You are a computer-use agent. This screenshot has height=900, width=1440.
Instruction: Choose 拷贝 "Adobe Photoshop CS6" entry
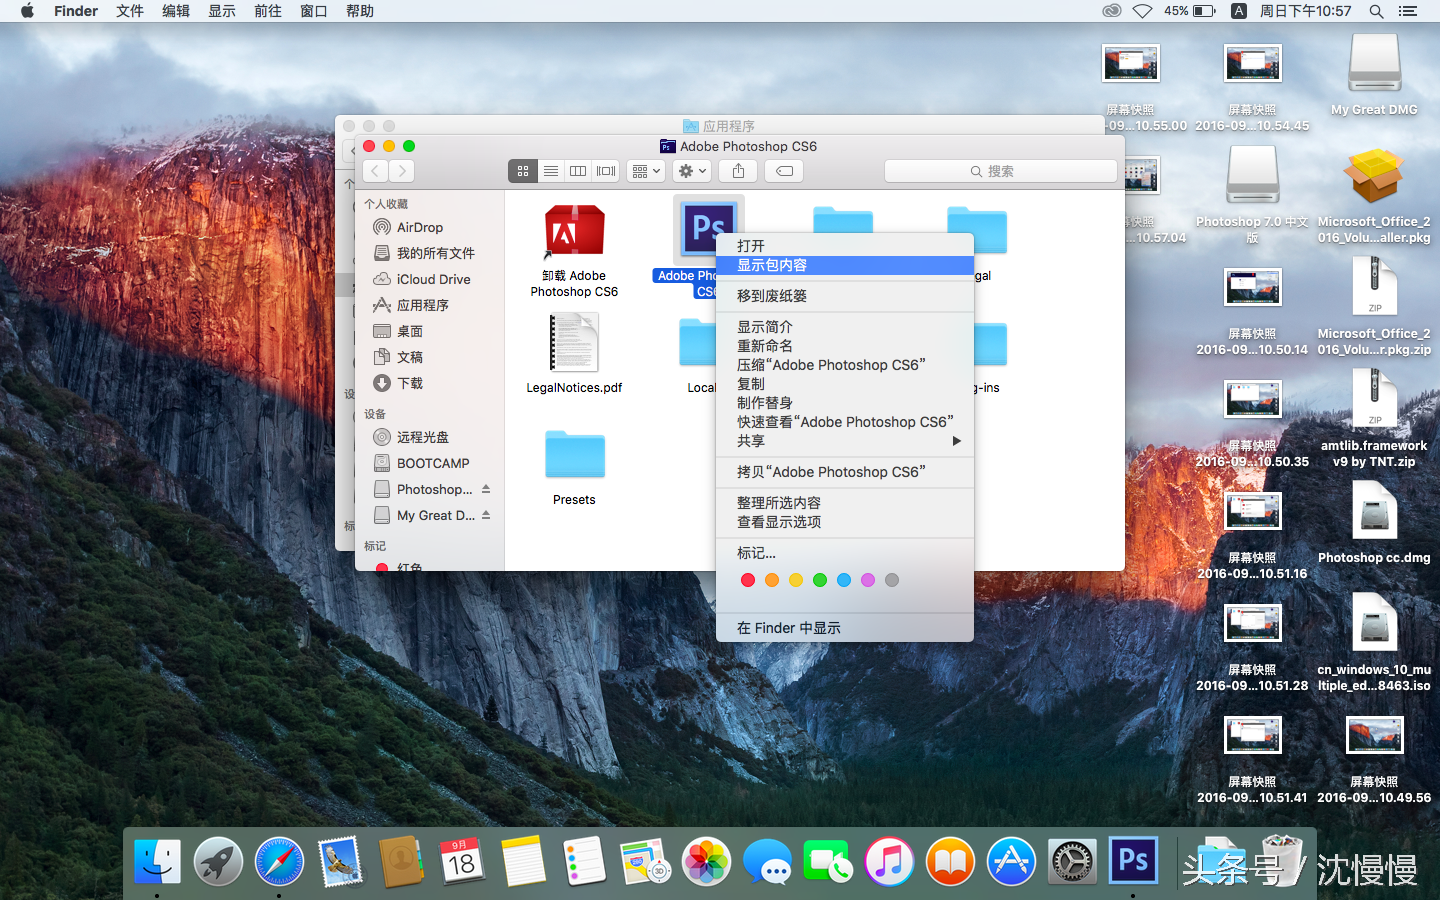click(x=845, y=472)
